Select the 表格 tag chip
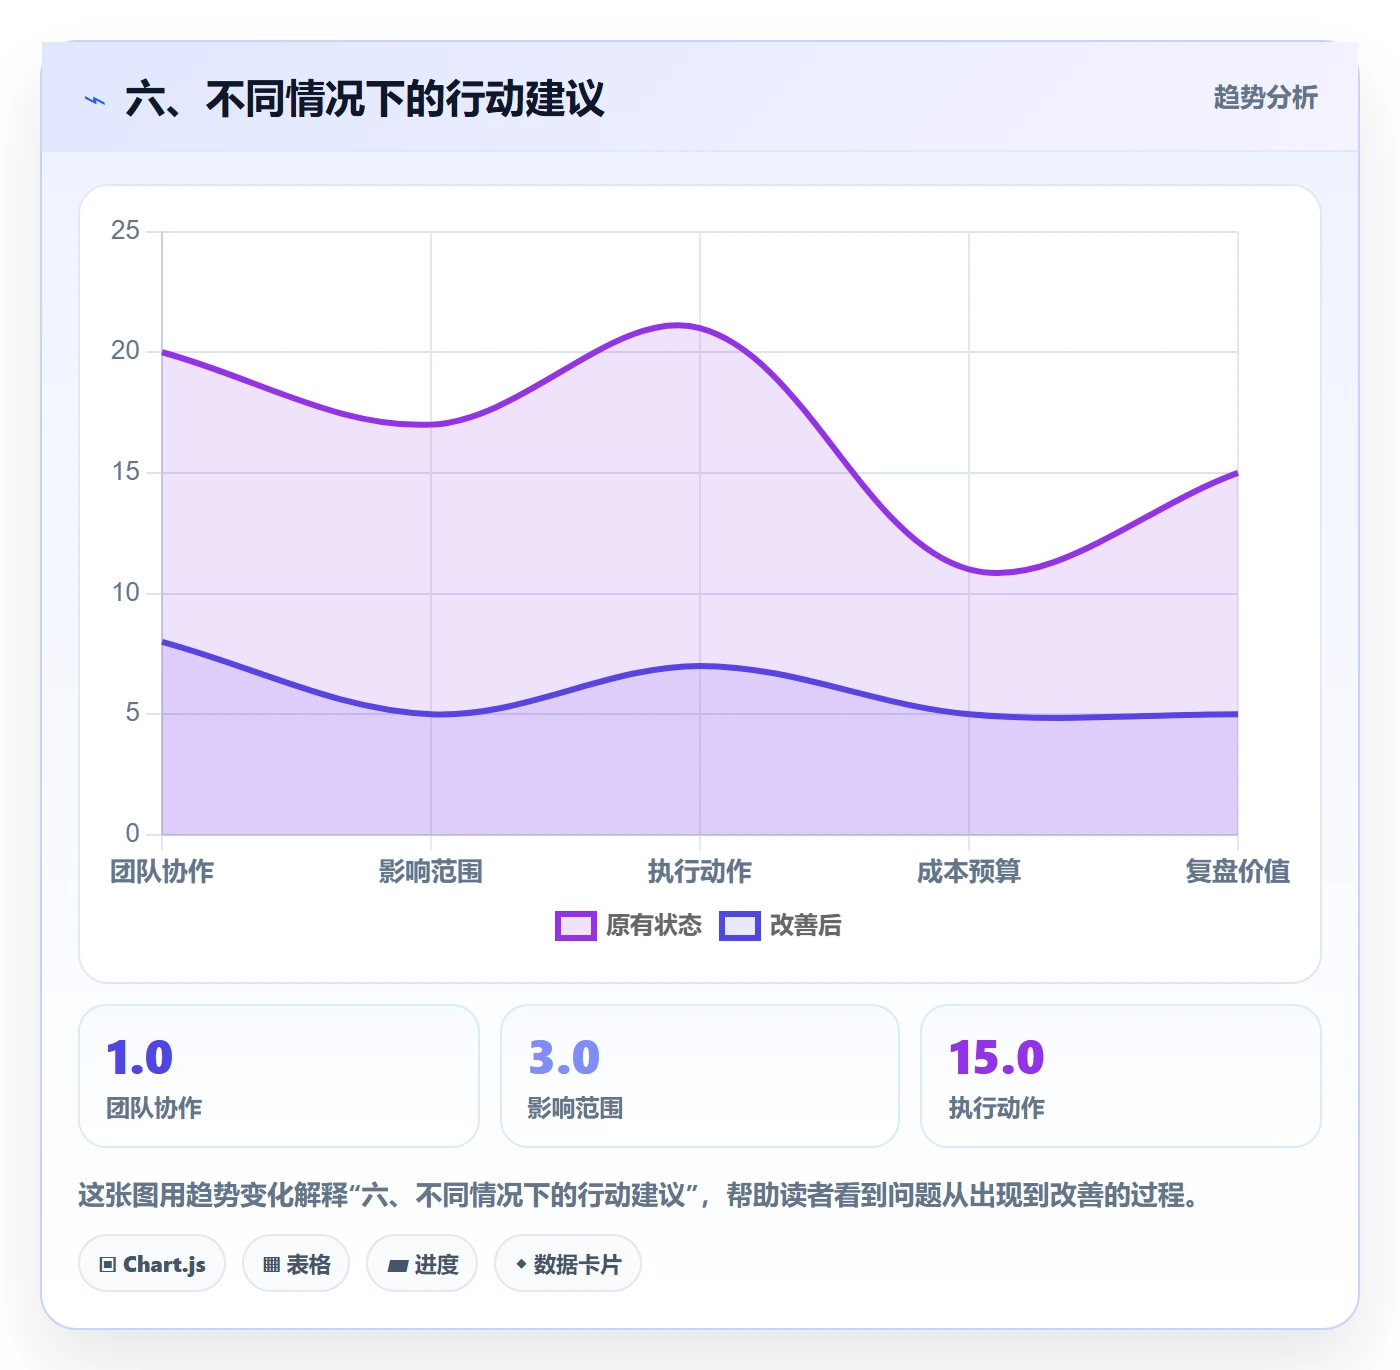This screenshot has height=1370, width=1400. pos(296,1264)
